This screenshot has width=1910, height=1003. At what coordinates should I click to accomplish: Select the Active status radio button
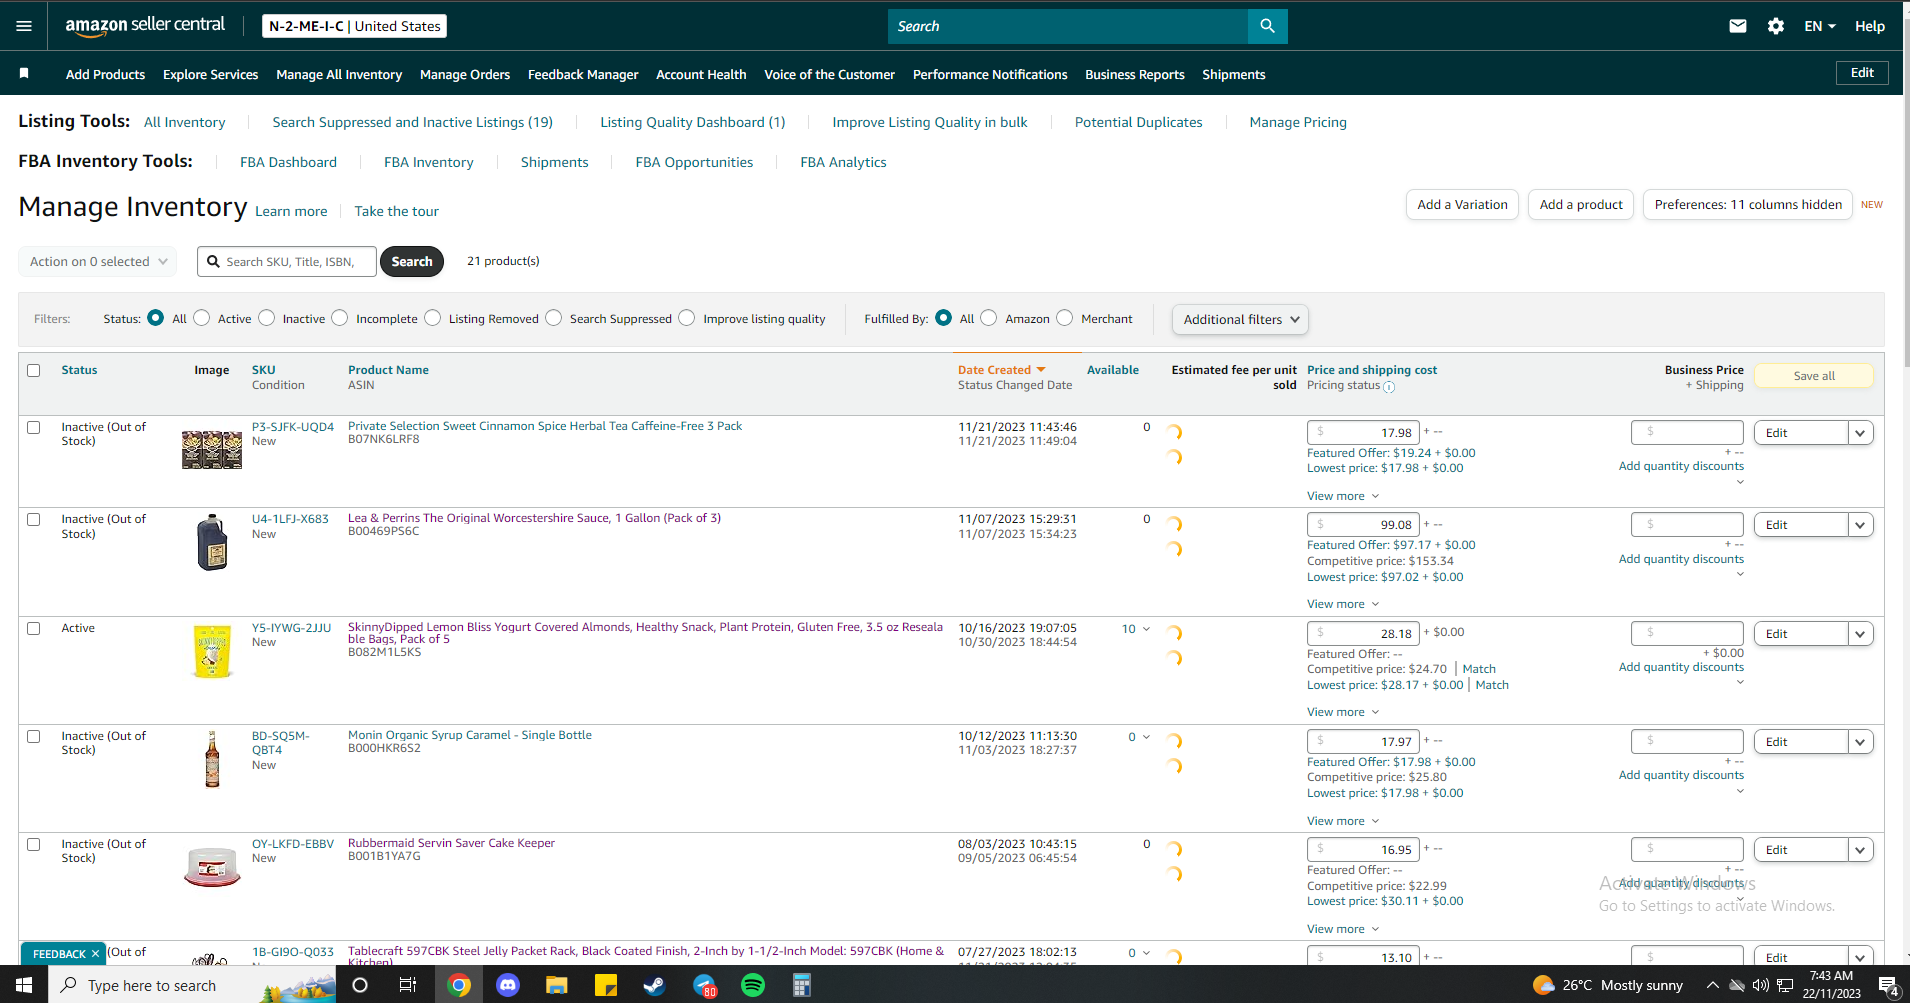(202, 318)
